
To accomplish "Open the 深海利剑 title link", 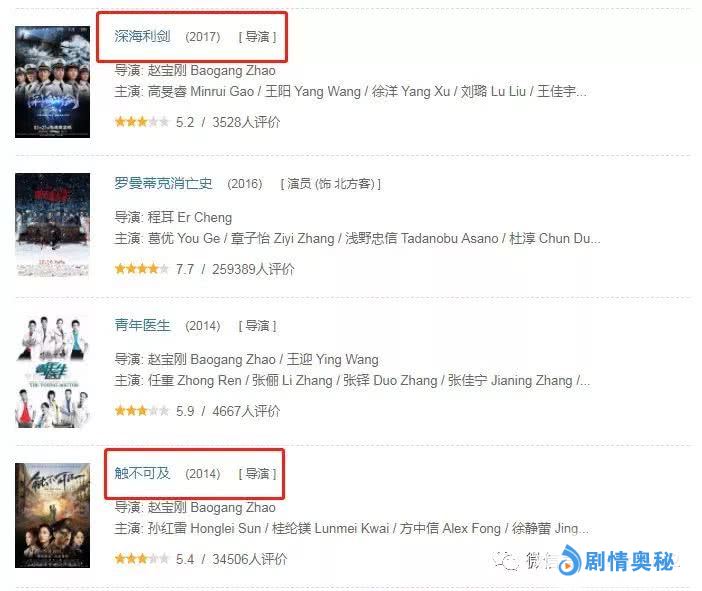I will pos(142,36).
